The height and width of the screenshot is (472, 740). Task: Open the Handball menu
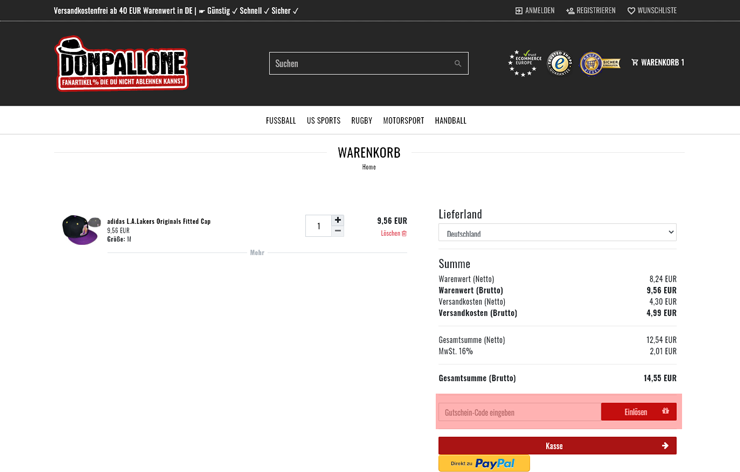450,120
